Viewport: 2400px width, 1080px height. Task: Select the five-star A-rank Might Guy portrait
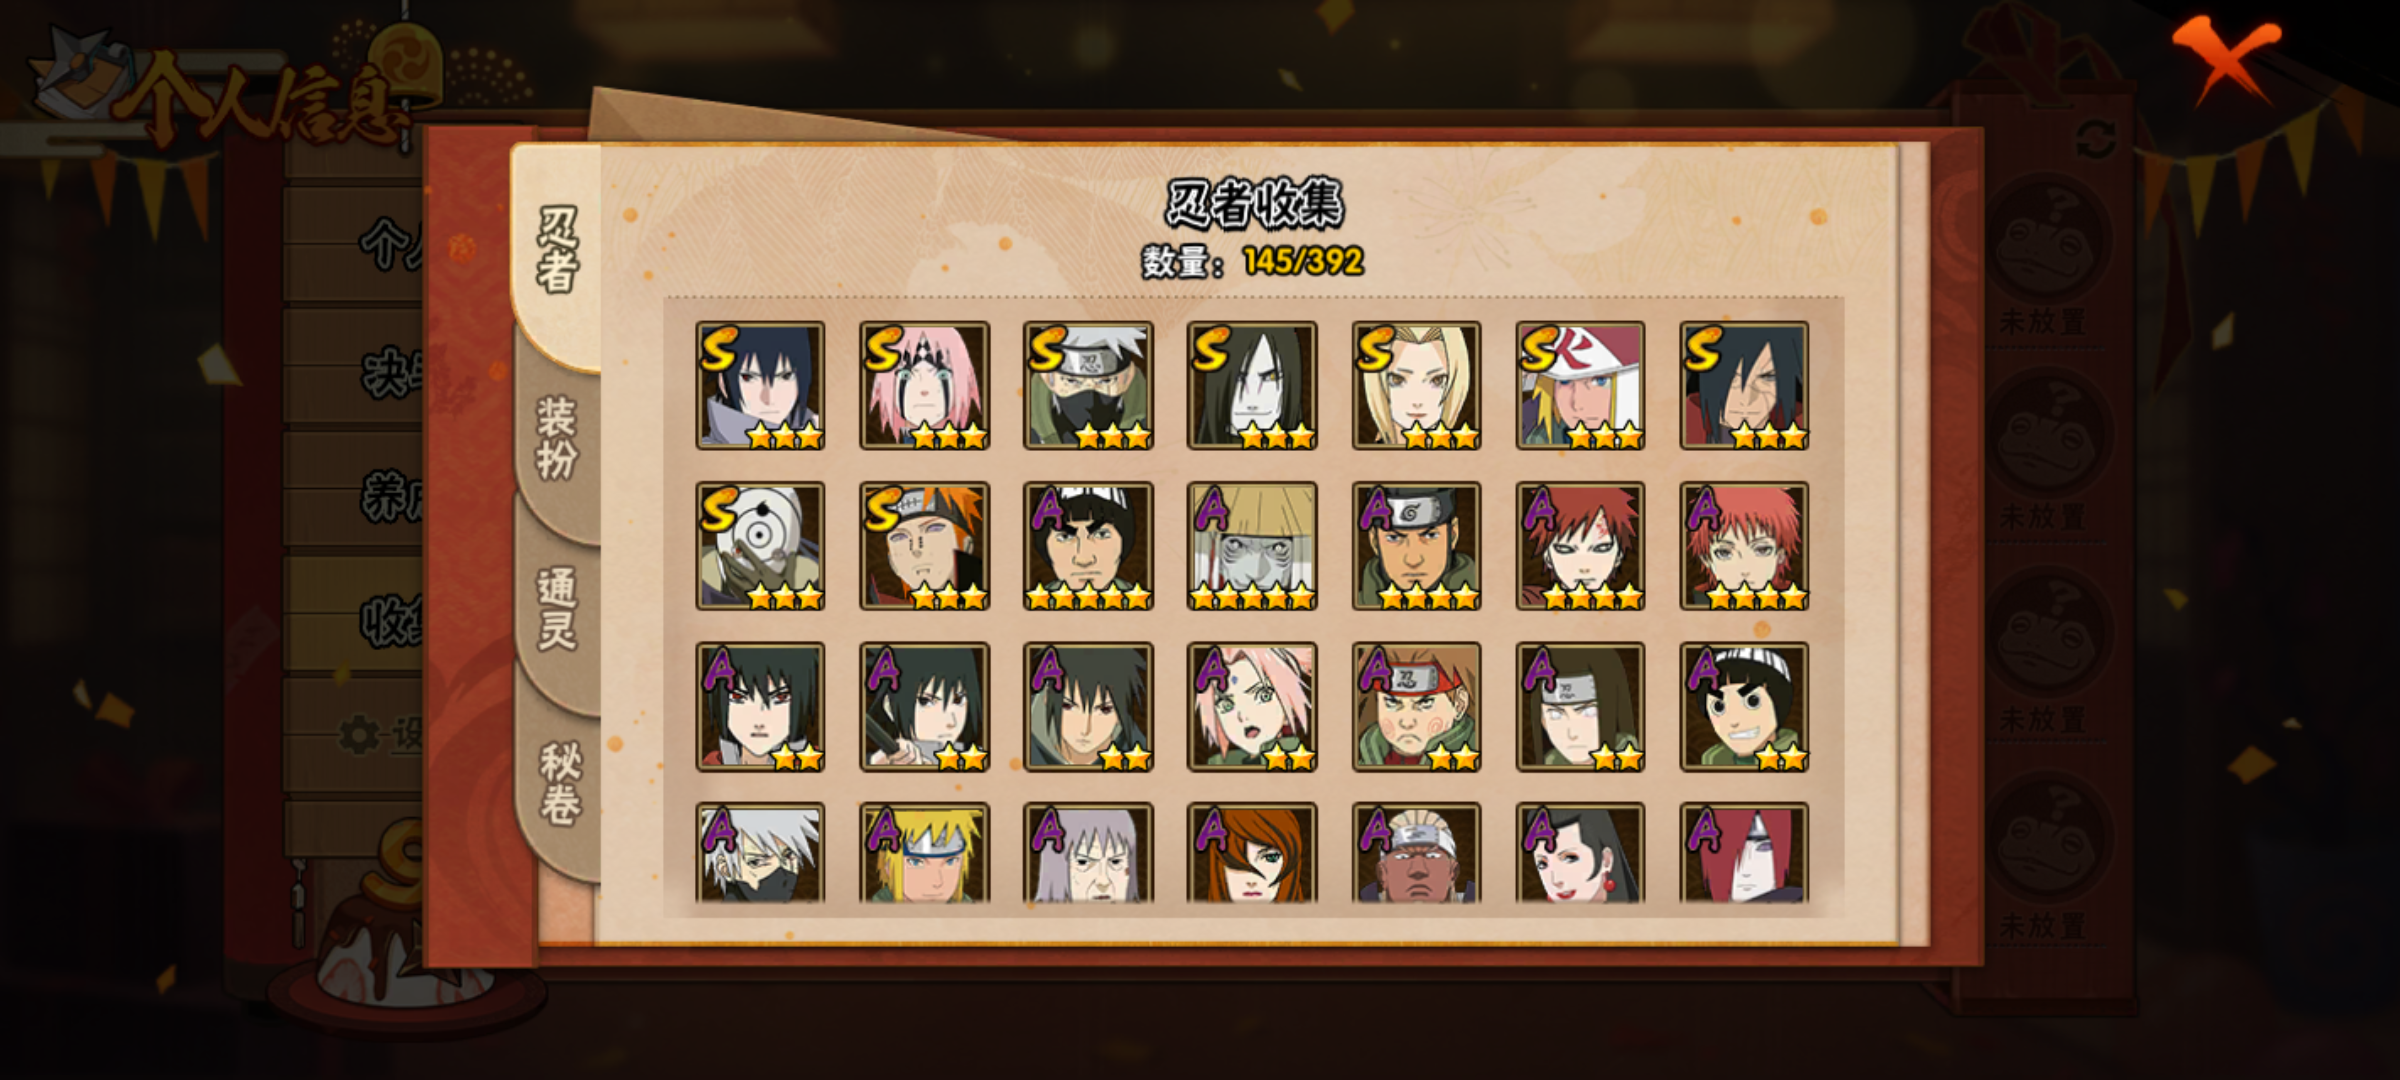click(1088, 546)
